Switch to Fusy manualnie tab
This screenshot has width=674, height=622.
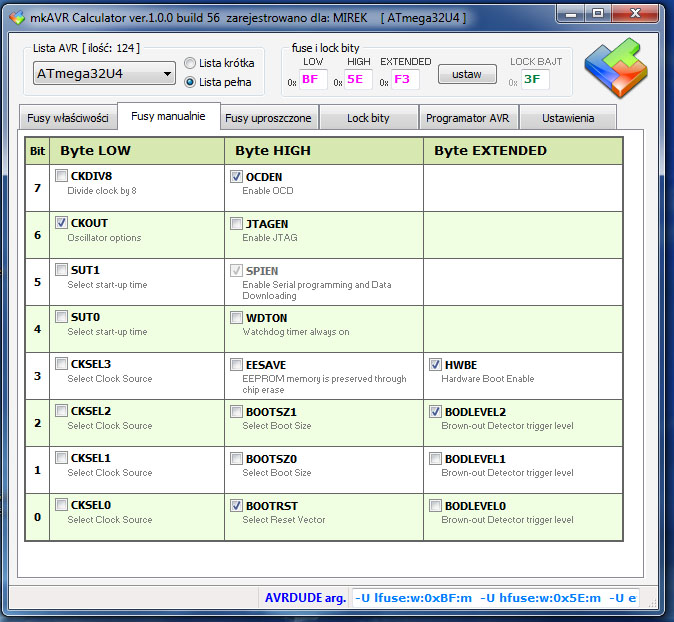168,116
